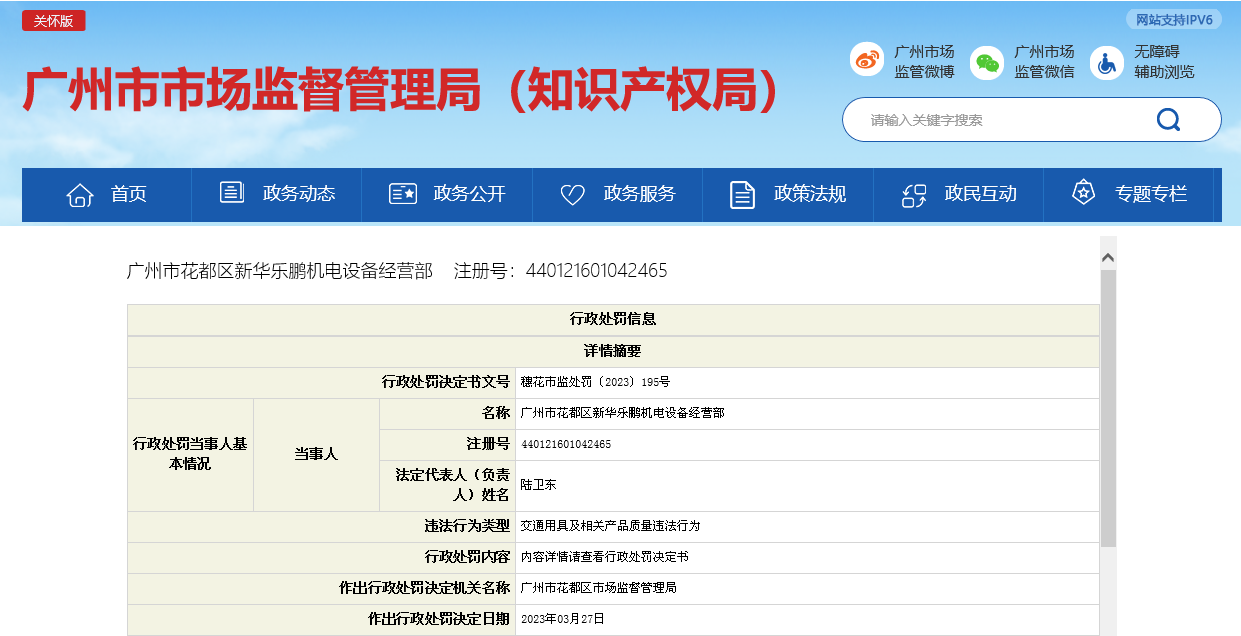Click the 政务动态 document icon
The image size is (1241, 636).
(232, 193)
